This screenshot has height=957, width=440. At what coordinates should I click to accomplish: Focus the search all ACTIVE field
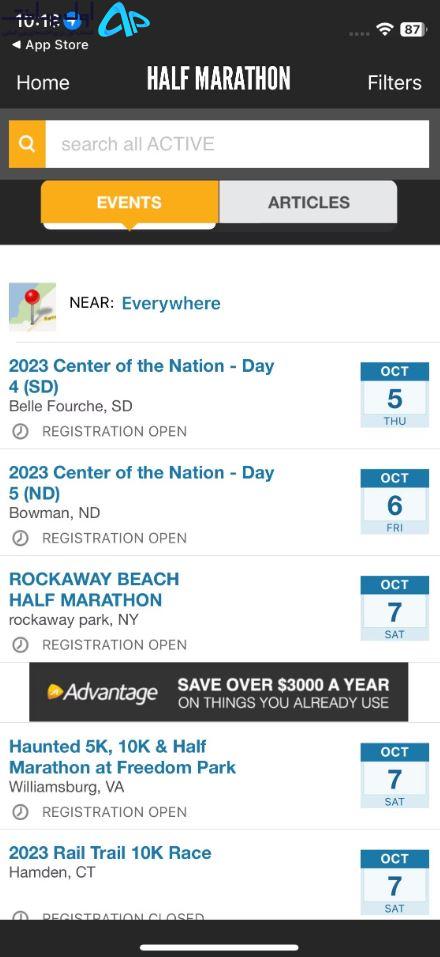[237, 143]
